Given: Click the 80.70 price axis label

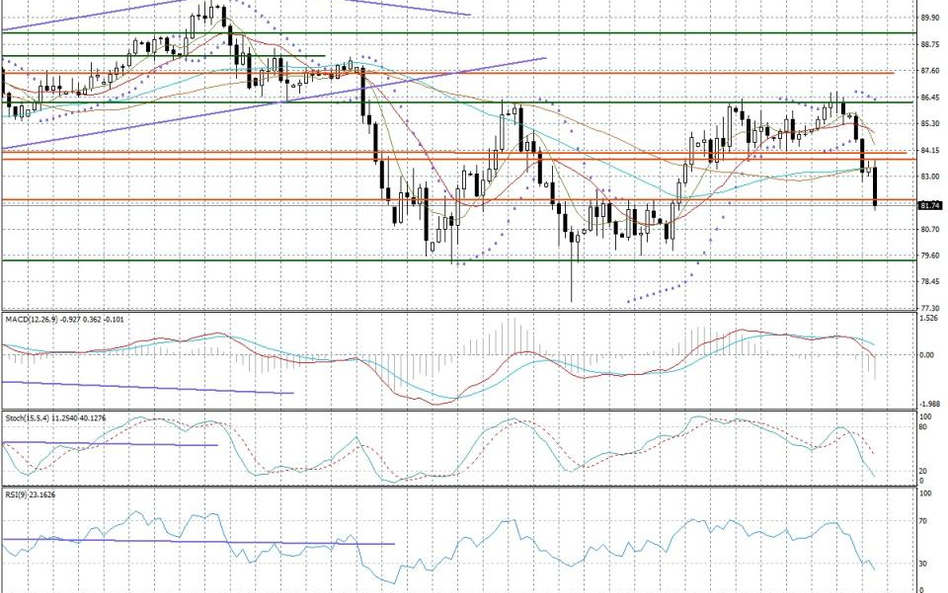Looking at the screenshot, I should click(x=929, y=229).
